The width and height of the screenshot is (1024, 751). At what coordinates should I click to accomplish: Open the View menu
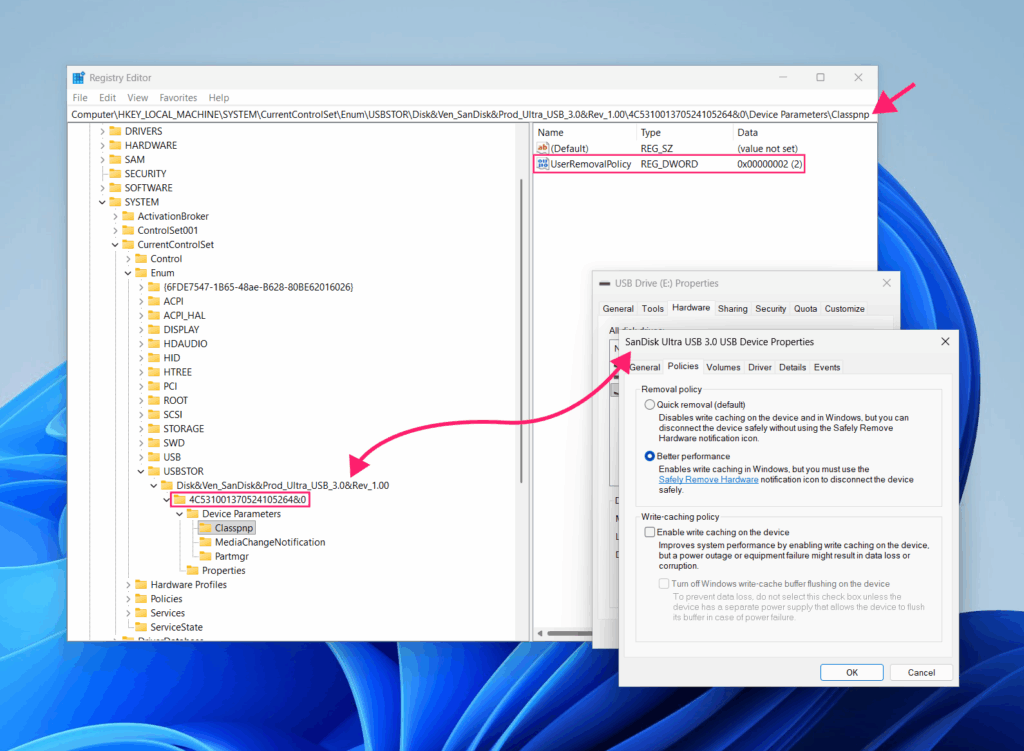click(137, 97)
